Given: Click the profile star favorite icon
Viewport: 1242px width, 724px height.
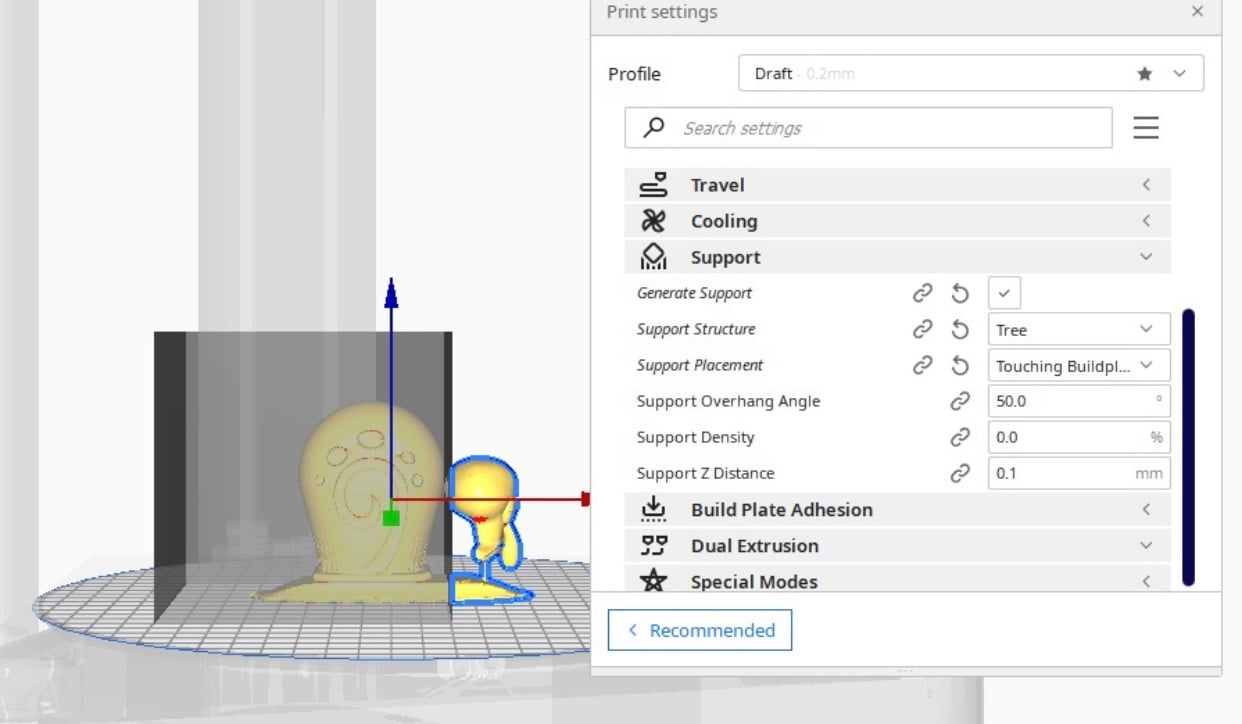Looking at the screenshot, I should click(1145, 74).
